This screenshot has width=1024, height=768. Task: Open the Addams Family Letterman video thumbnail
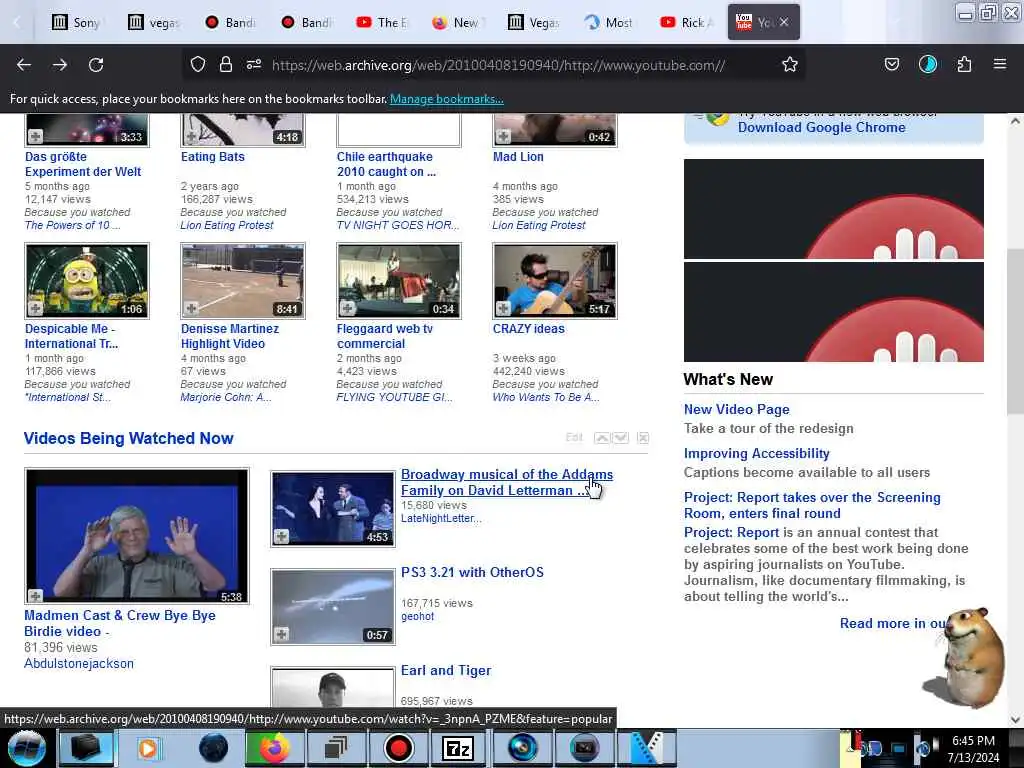click(x=333, y=509)
